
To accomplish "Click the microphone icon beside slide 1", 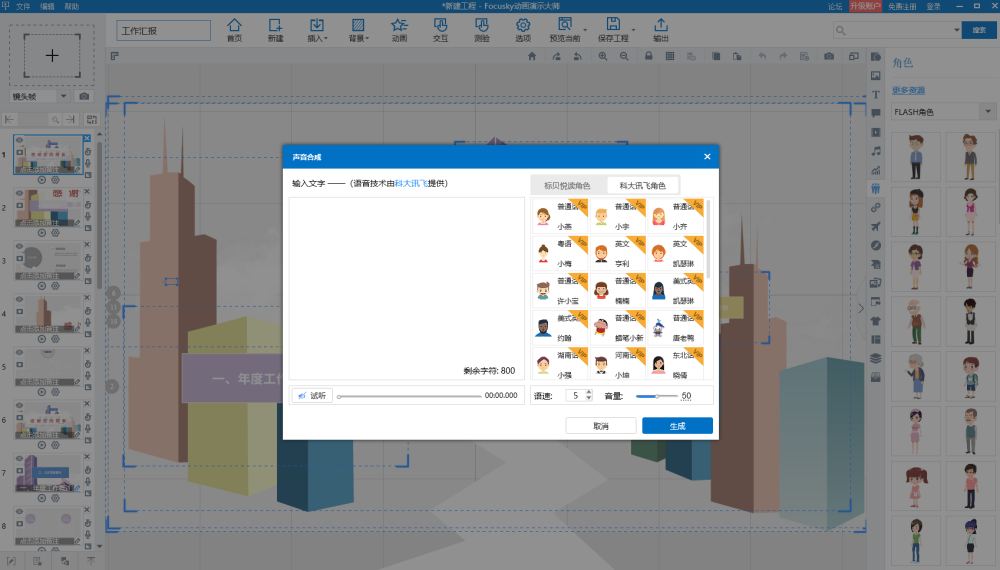I will coord(88,163).
